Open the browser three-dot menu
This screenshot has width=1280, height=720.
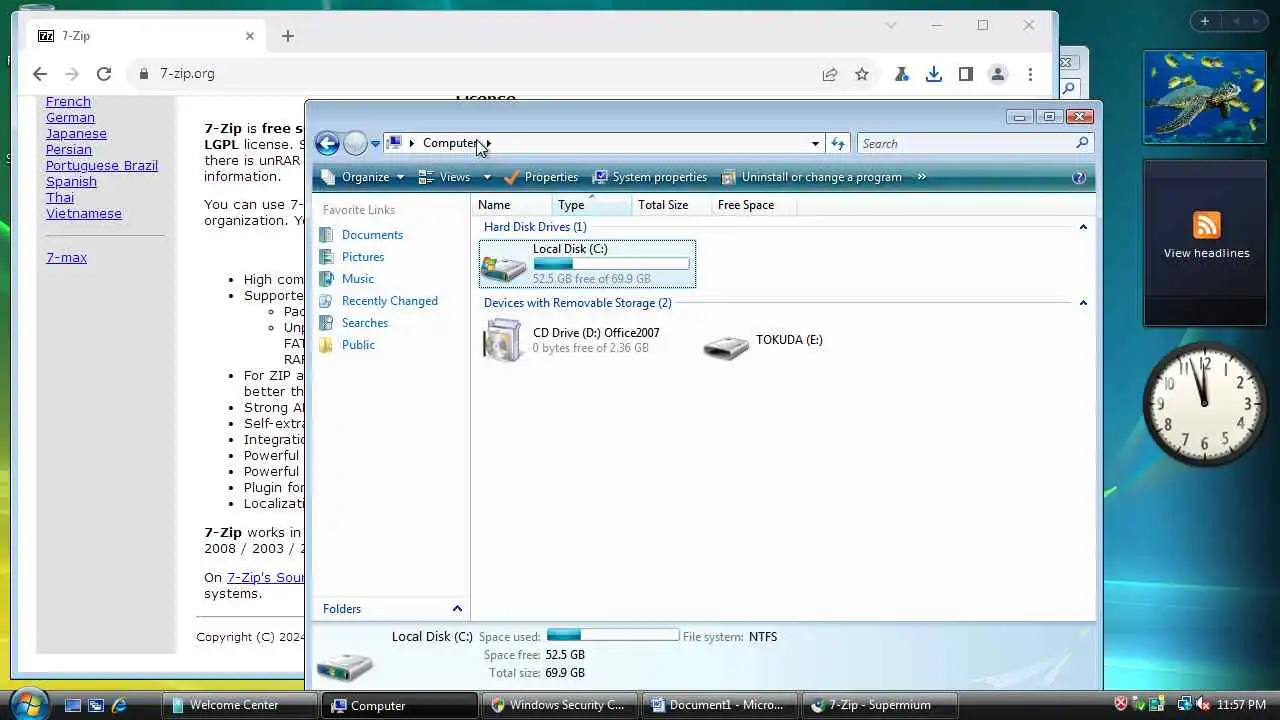pos(1030,74)
